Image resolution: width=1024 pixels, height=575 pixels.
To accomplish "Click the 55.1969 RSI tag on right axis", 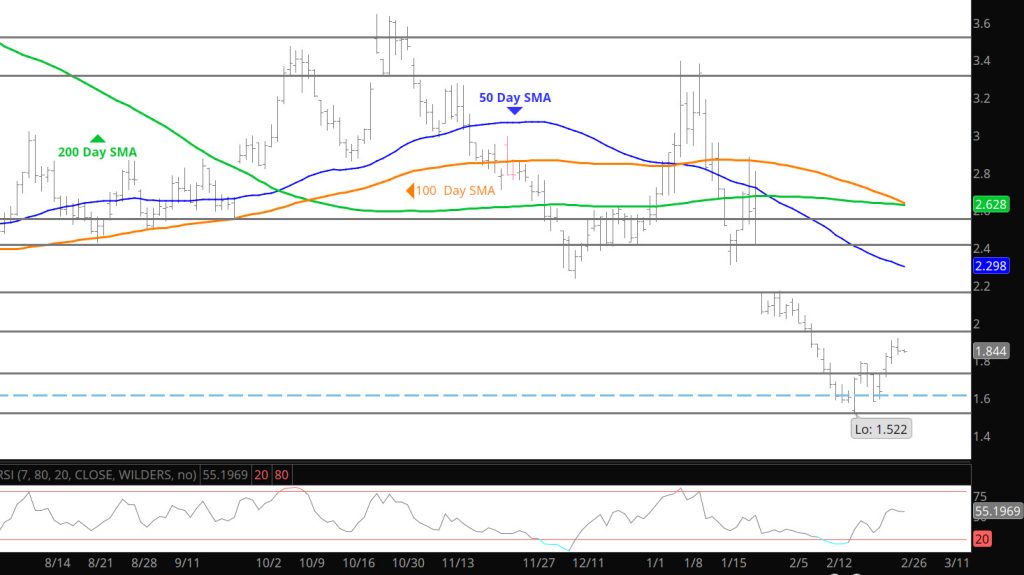I will click(x=996, y=511).
